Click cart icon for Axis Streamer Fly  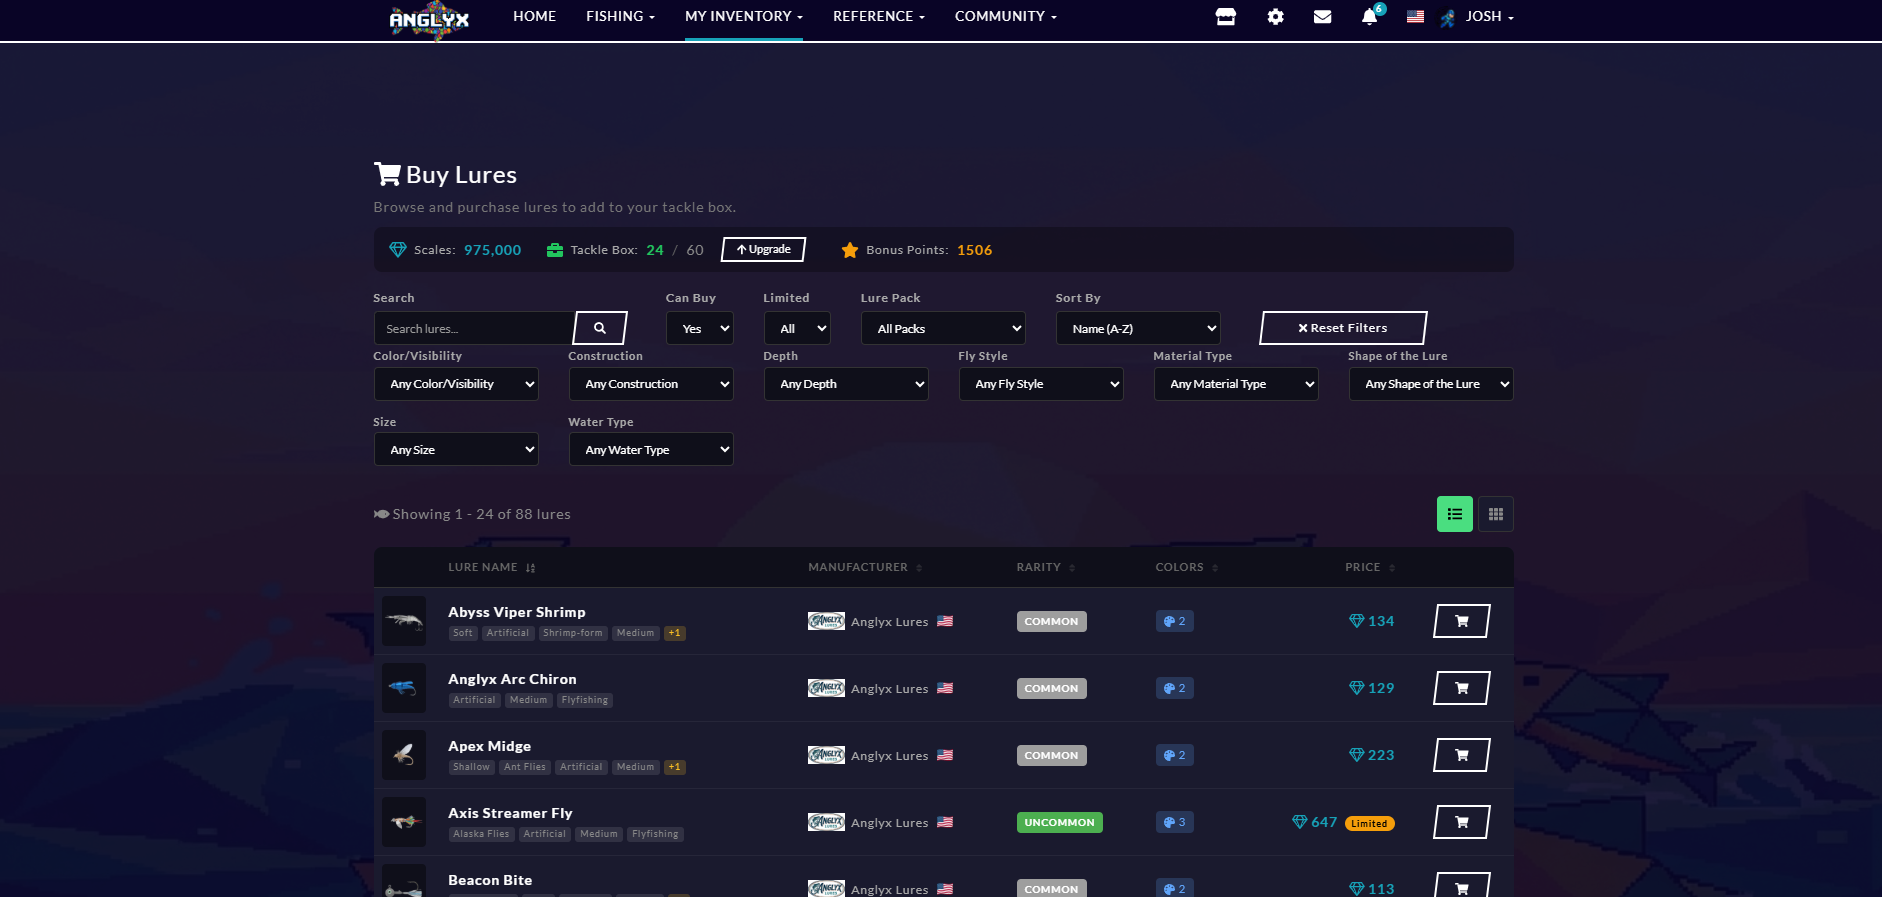pos(1461,822)
